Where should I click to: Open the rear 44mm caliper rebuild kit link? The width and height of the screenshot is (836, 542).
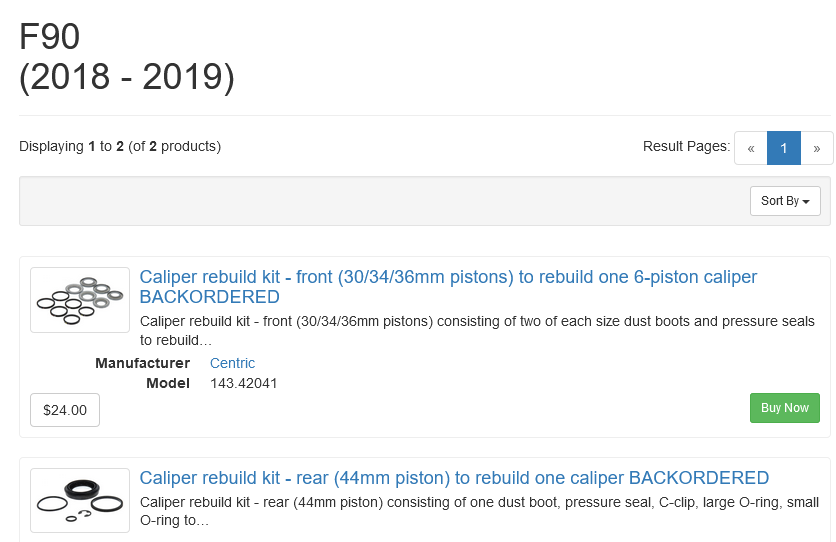point(454,478)
